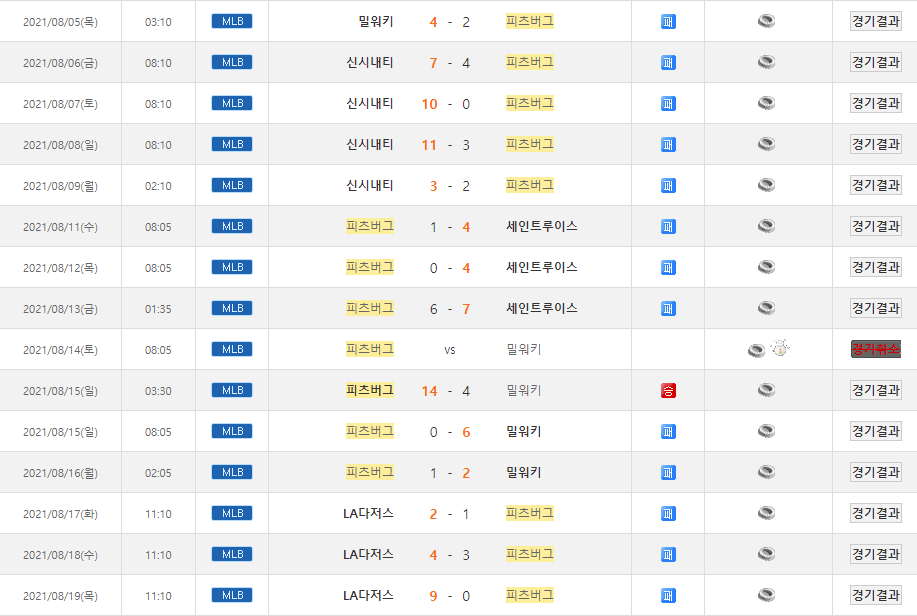Click the 경기취소 label on 08/14
This screenshot has height=616, width=917.
(875, 349)
